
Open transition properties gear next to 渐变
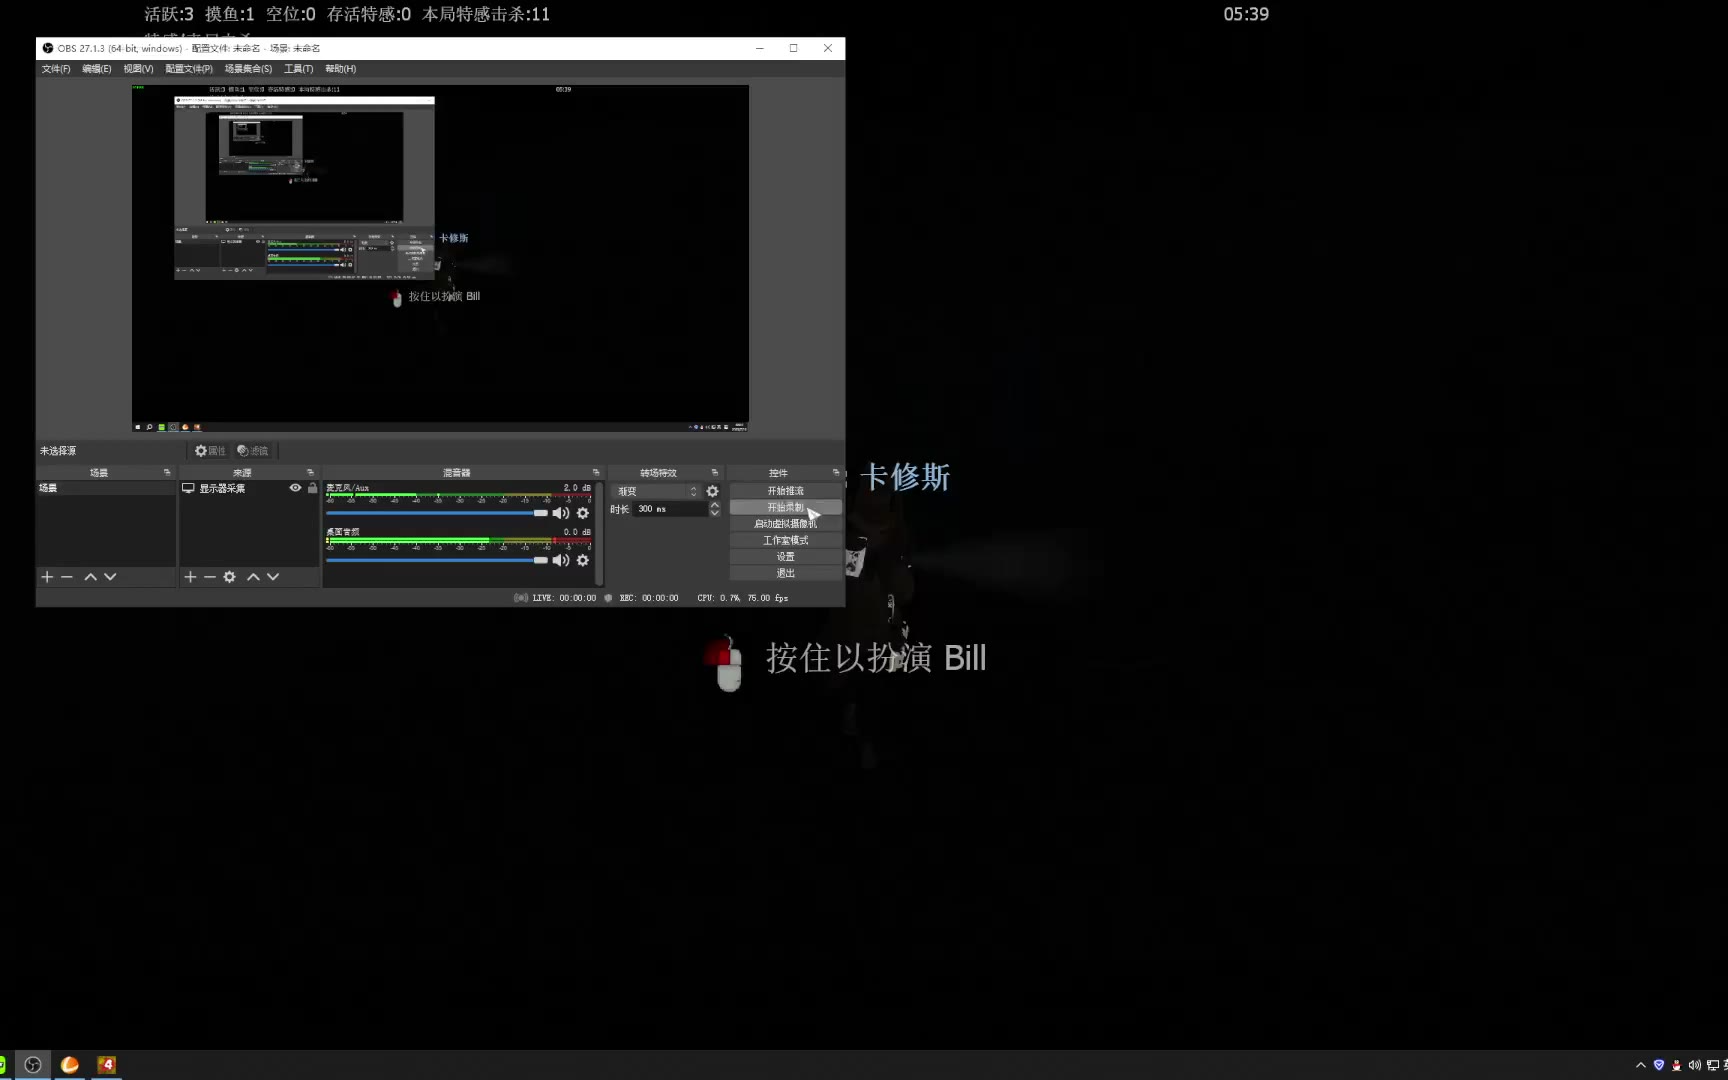click(712, 491)
